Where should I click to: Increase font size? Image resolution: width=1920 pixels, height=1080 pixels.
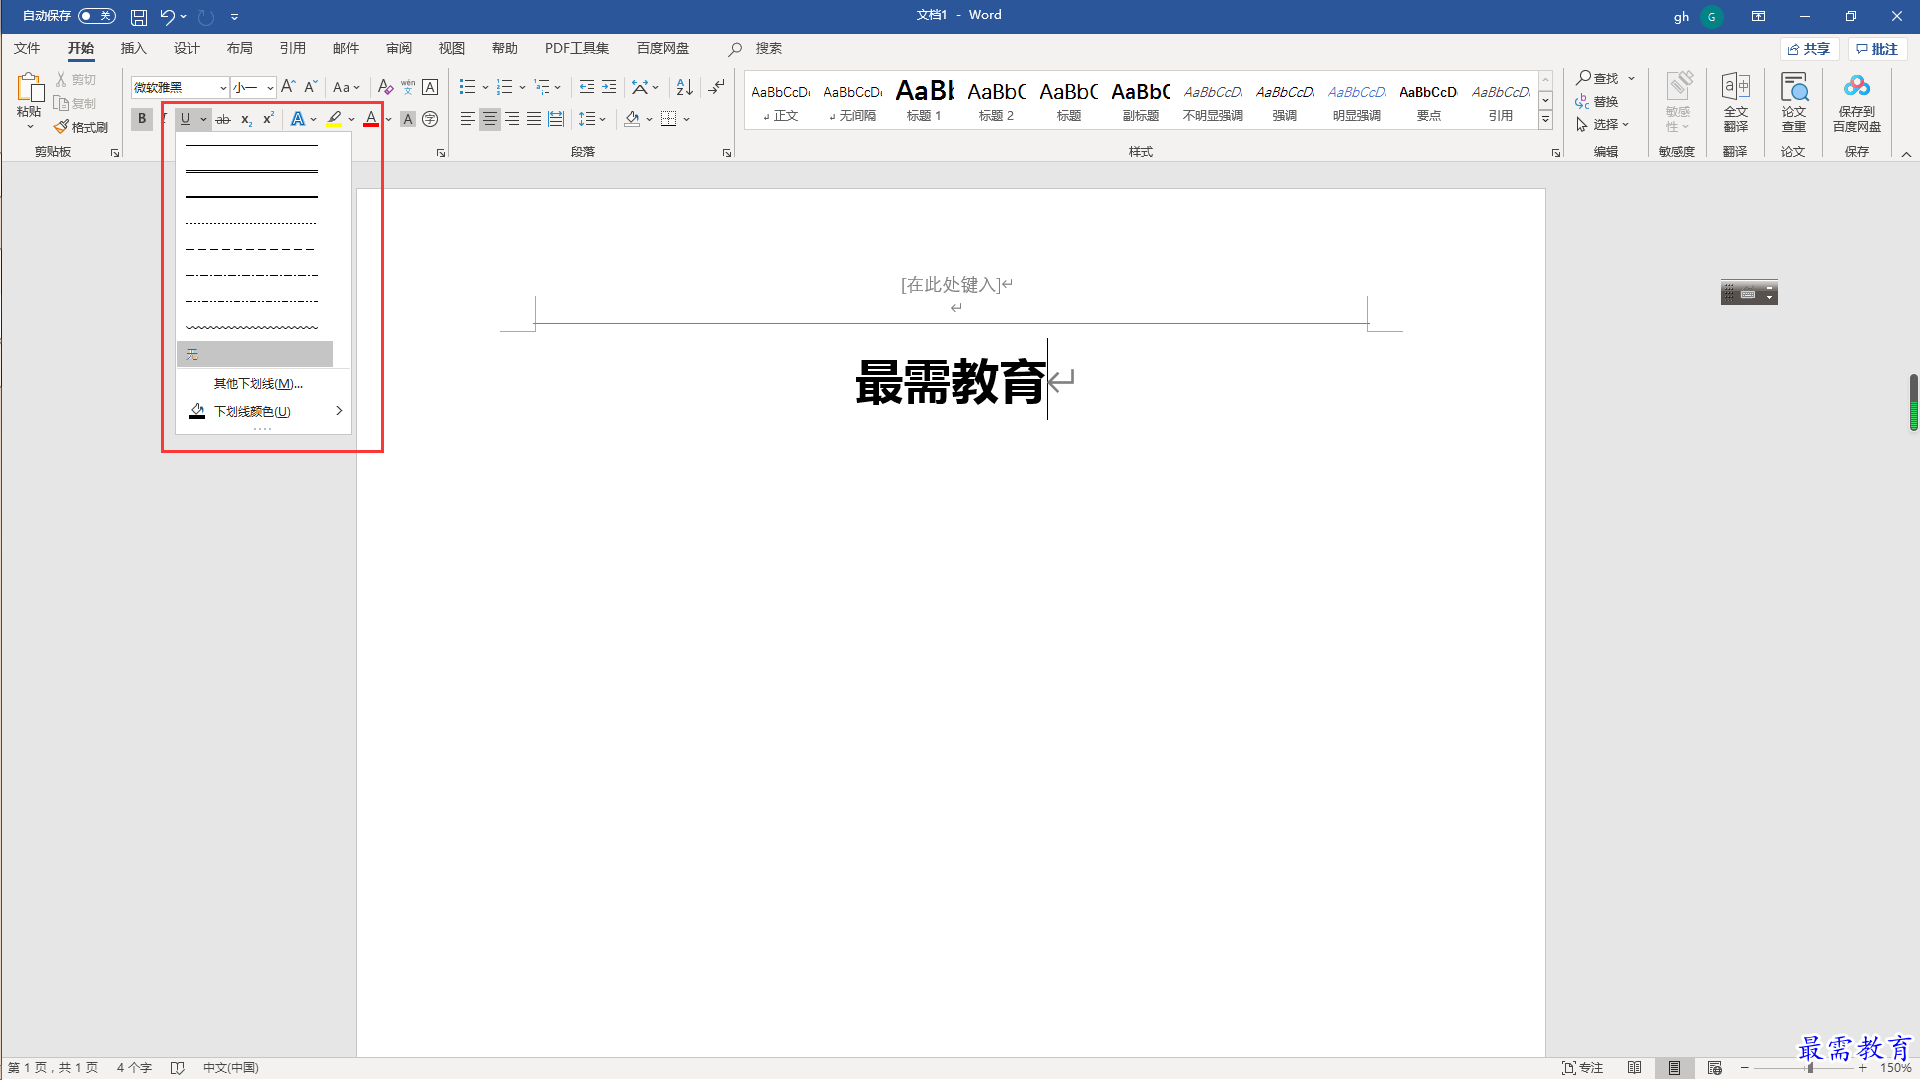pyautogui.click(x=288, y=87)
